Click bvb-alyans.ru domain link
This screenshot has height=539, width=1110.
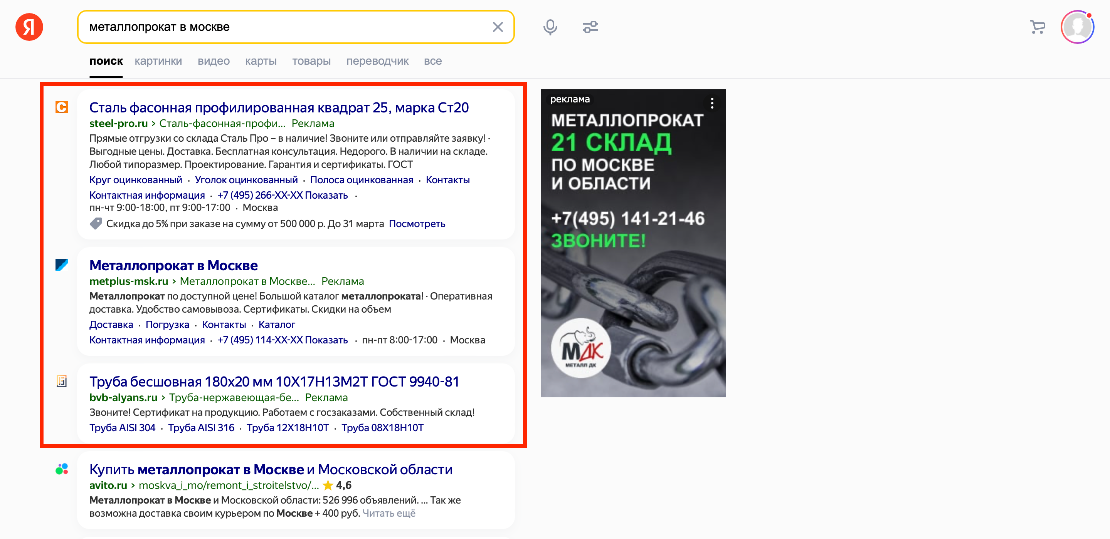pos(123,398)
